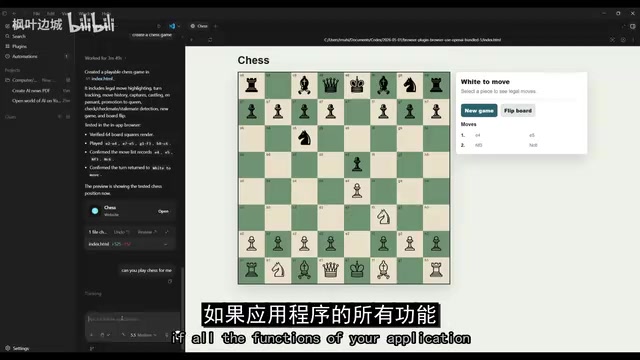
Task: Select the white knight on f3
Action: [x=383, y=218]
